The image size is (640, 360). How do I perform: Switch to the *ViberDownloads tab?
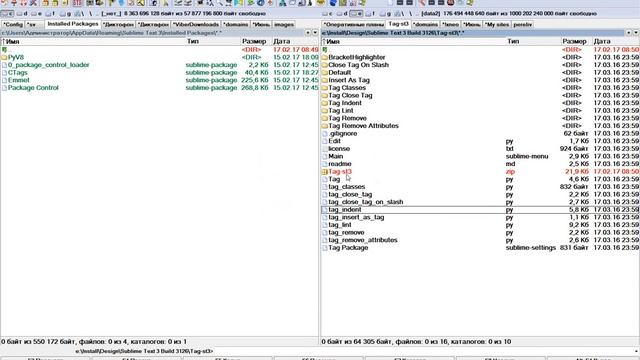[196, 24]
